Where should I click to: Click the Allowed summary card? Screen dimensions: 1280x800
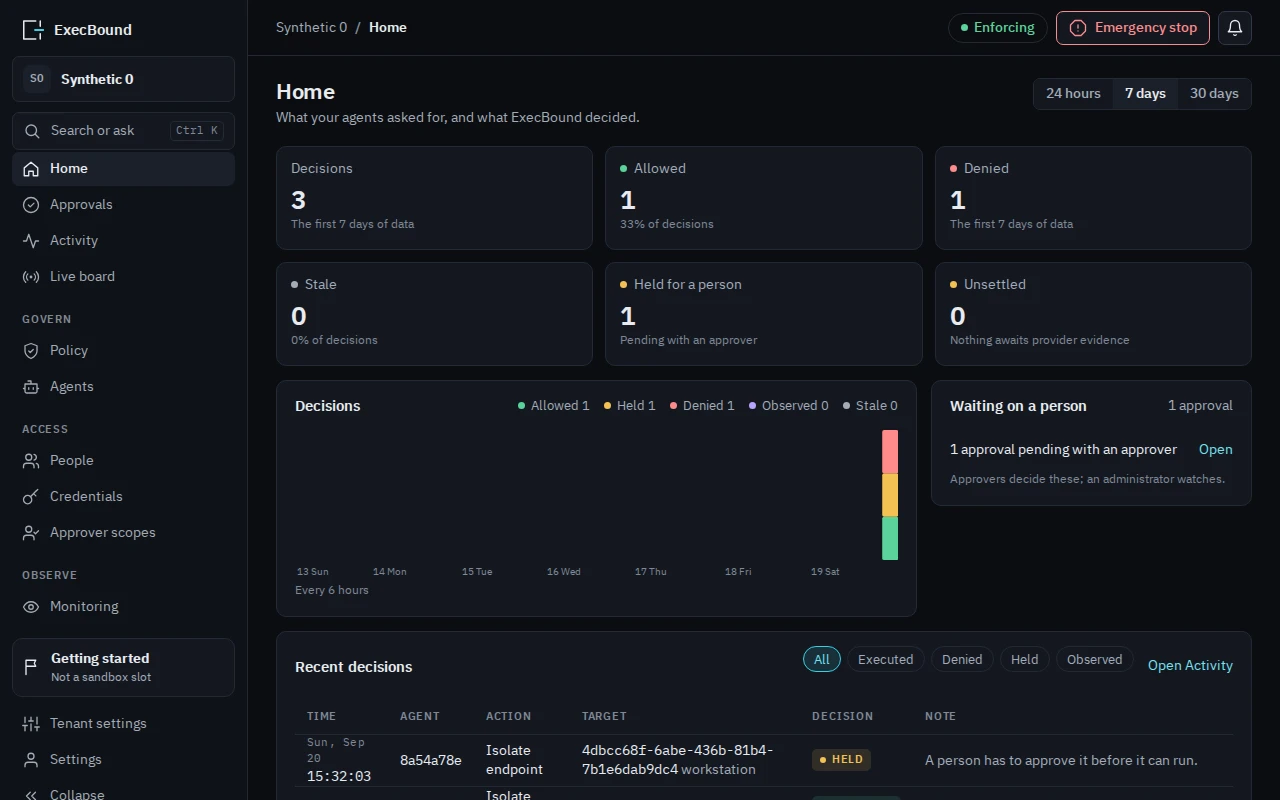tap(764, 198)
